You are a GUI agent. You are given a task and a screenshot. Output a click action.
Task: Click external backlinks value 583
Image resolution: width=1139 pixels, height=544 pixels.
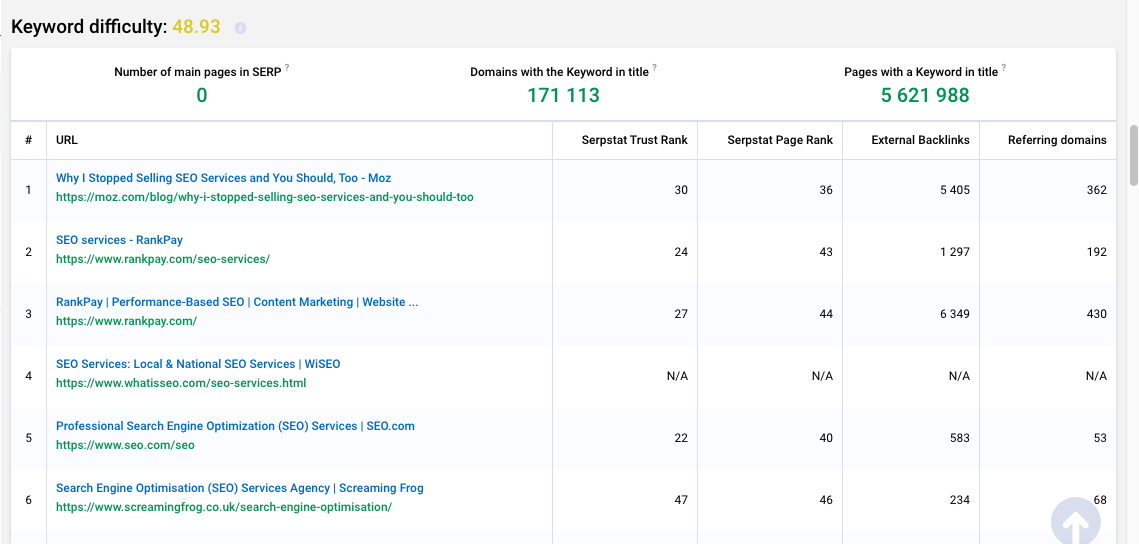pos(960,438)
